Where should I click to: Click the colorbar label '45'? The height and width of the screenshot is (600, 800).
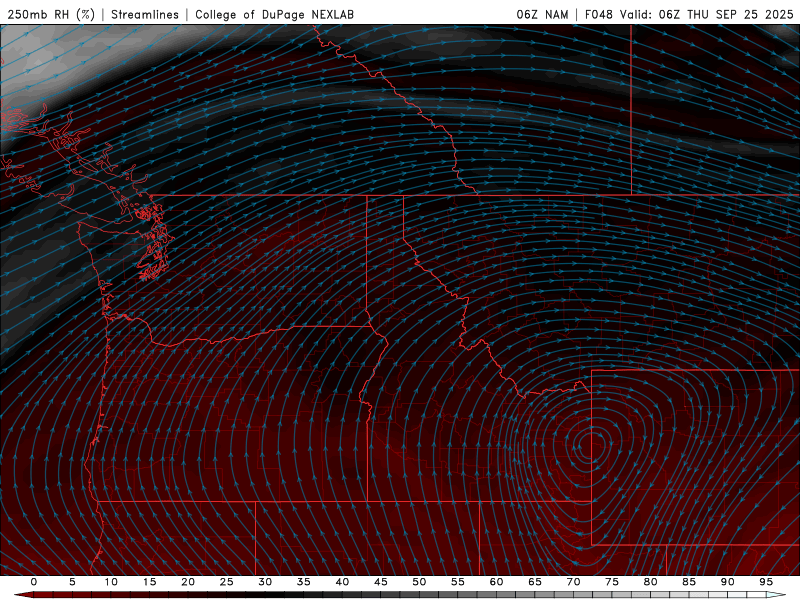381,582
